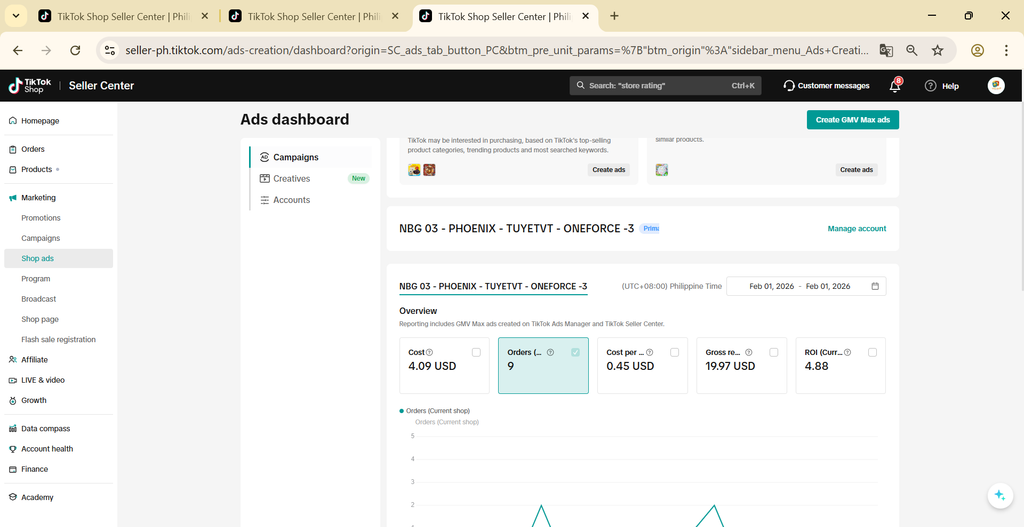The height and width of the screenshot is (527, 1024).
Task: Click the Cost info tooltip icon
Action: pos(429,352)
